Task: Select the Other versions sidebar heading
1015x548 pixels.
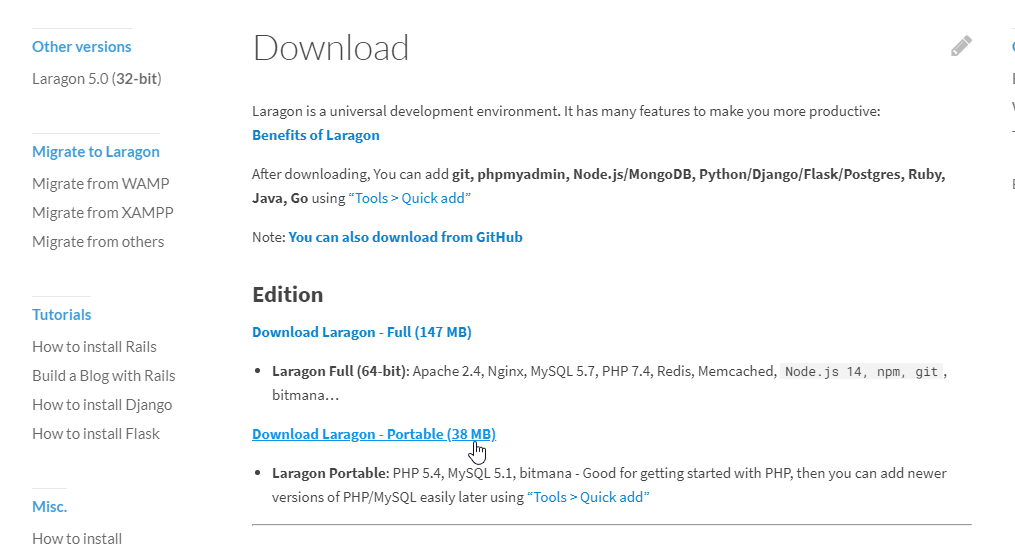Action: tap(81, 47)
